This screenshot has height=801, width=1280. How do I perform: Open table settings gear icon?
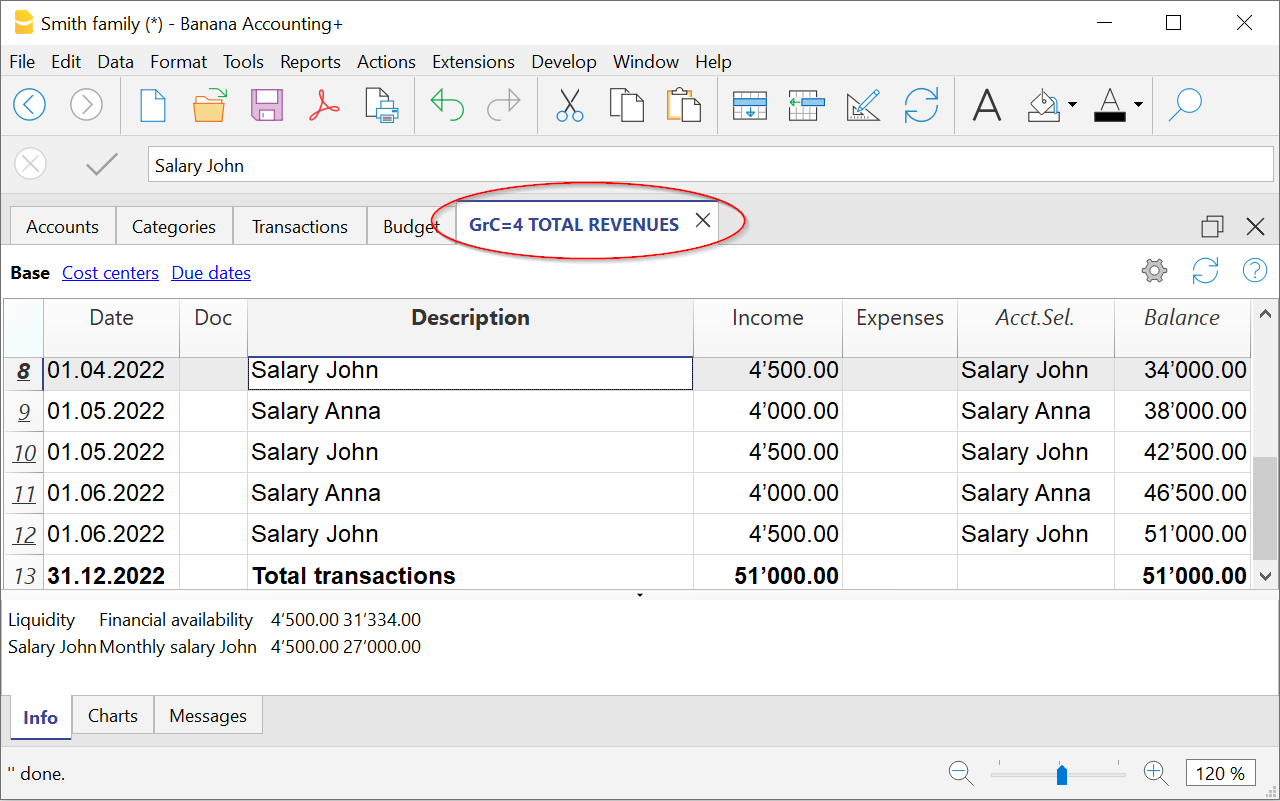[x=1154, y=271]
